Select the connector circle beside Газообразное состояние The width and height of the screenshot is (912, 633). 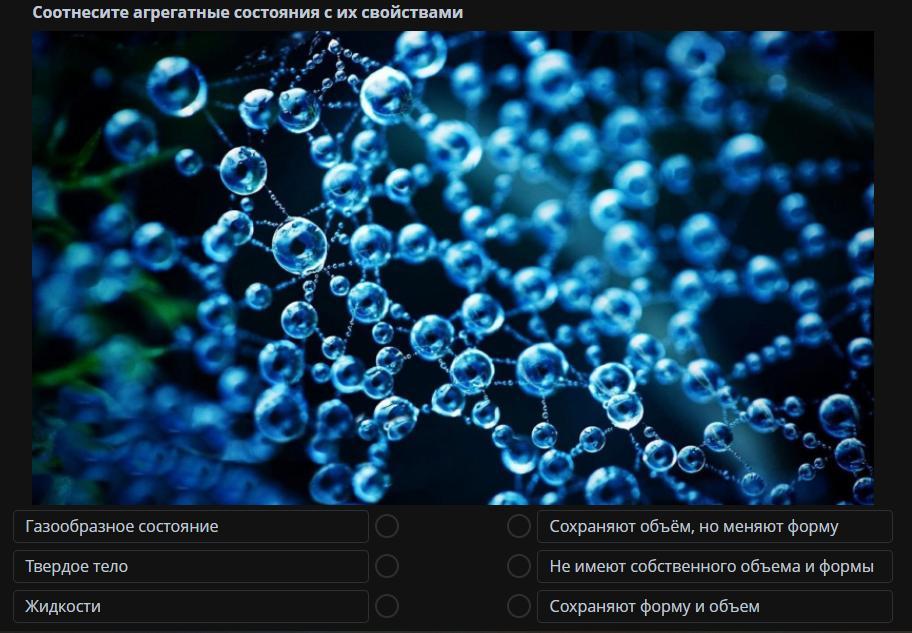387,526
